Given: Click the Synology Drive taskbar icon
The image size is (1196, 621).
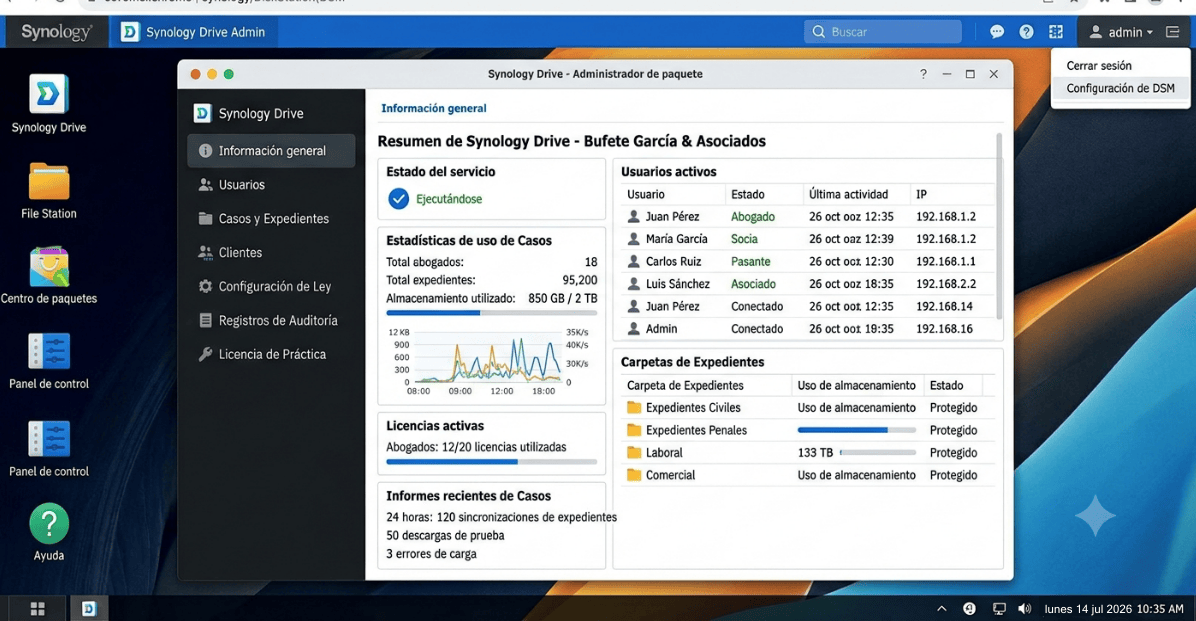Looking at the screenshot, I should (x=89, y=608).
